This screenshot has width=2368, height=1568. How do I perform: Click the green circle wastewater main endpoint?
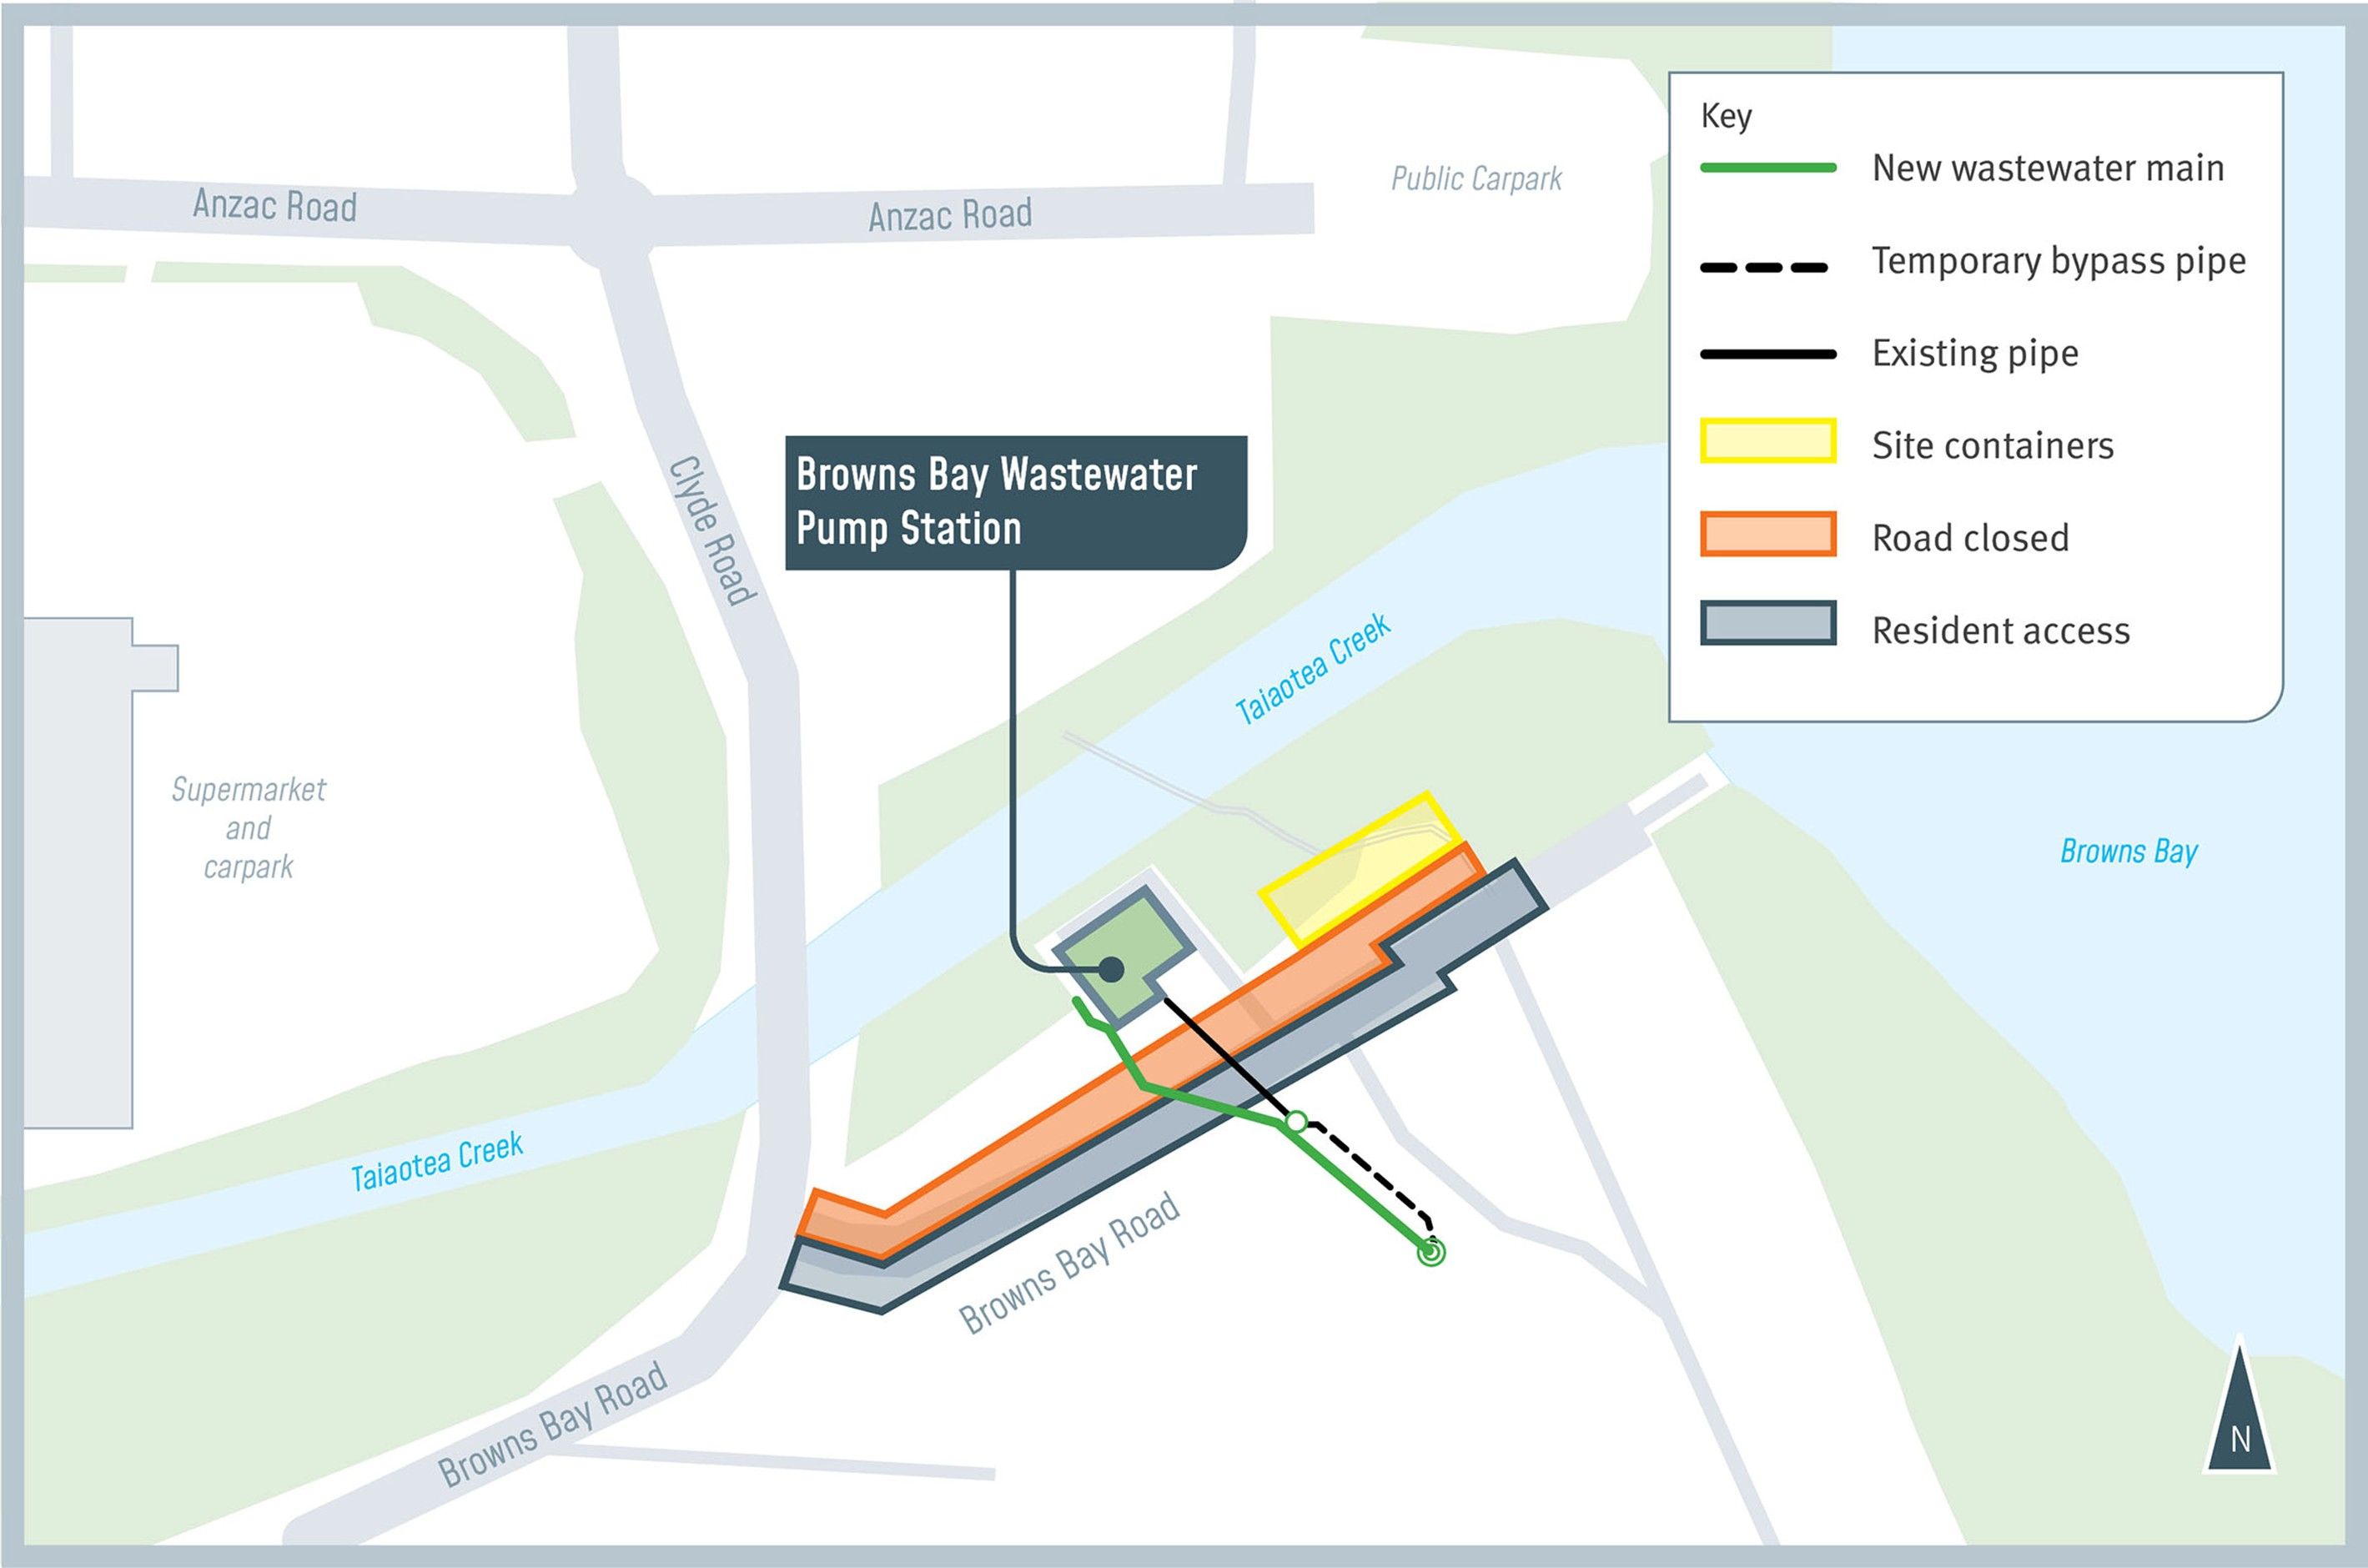1431,1251
